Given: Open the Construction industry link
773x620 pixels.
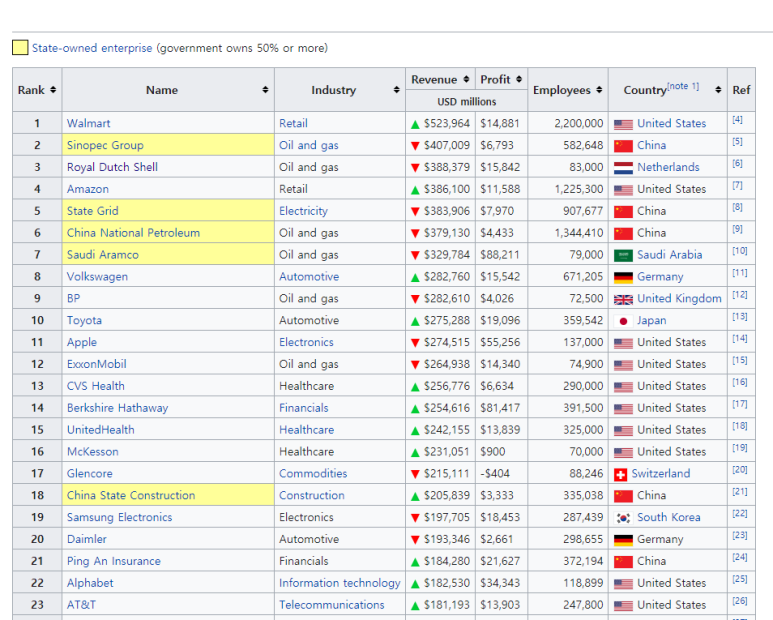Looking at the screenshot, I should coord(312,495).
